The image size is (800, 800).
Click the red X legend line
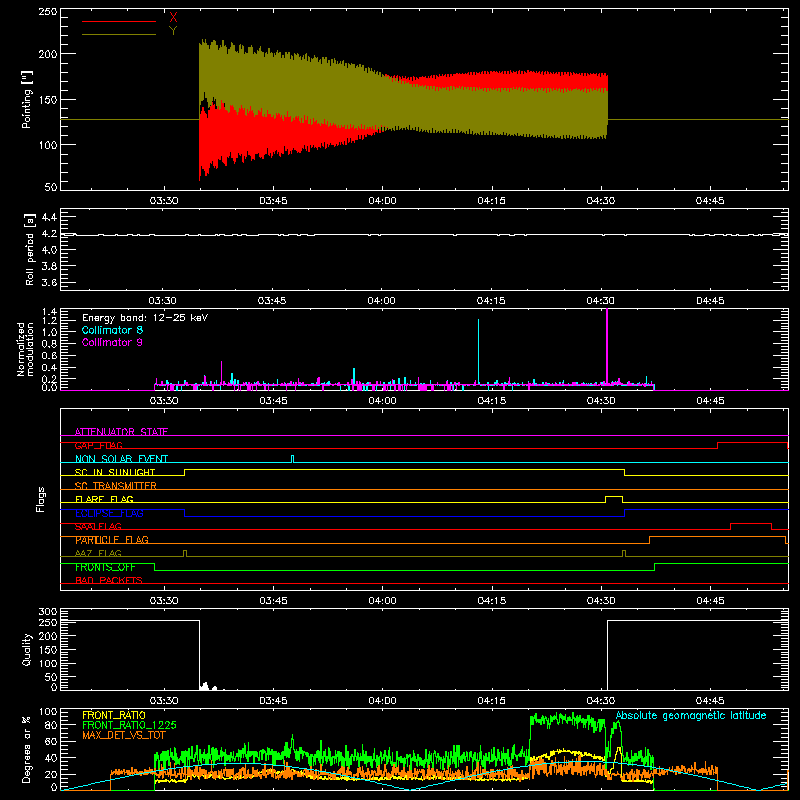coord(119,21)
